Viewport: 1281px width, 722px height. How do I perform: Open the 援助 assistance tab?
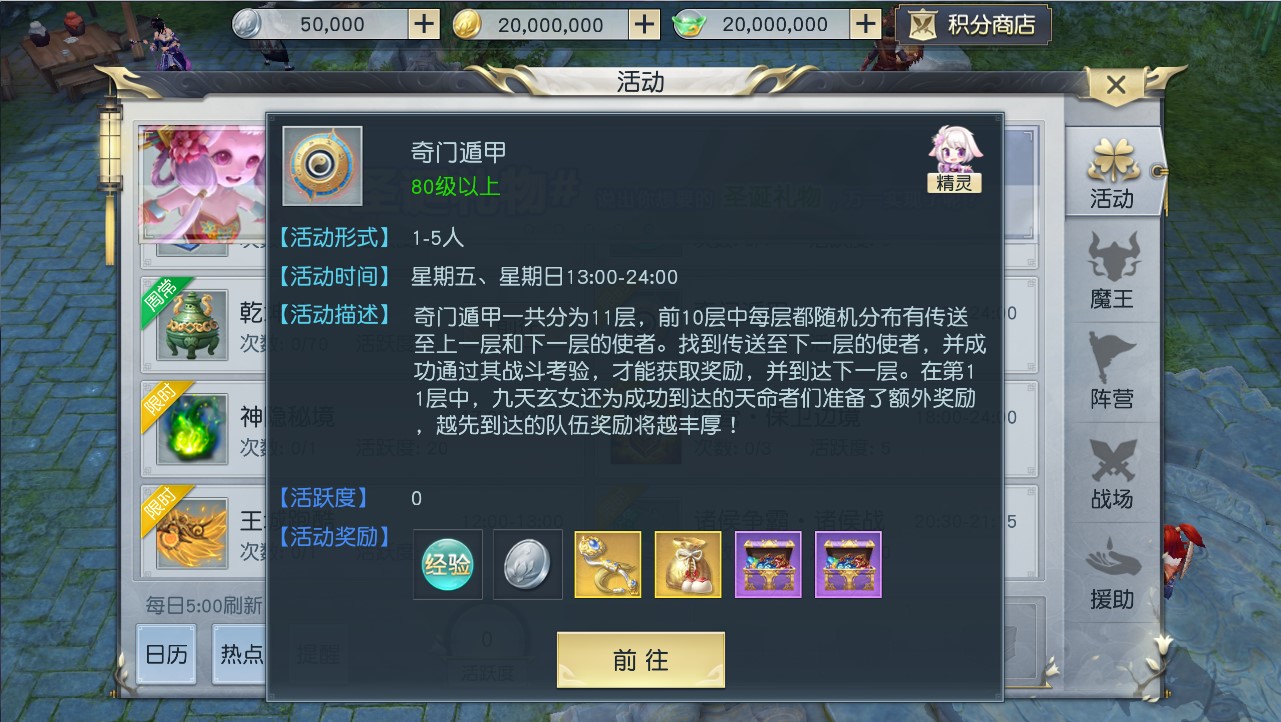pos(1112,573)
